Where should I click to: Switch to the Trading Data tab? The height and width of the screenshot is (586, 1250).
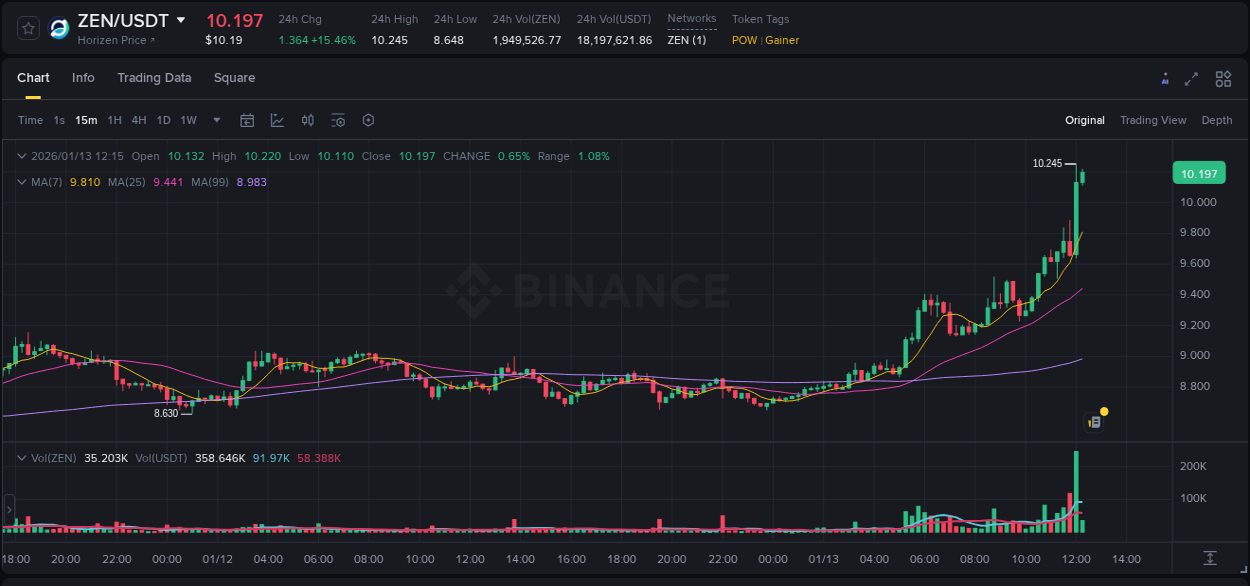click(x=154, y=78)
